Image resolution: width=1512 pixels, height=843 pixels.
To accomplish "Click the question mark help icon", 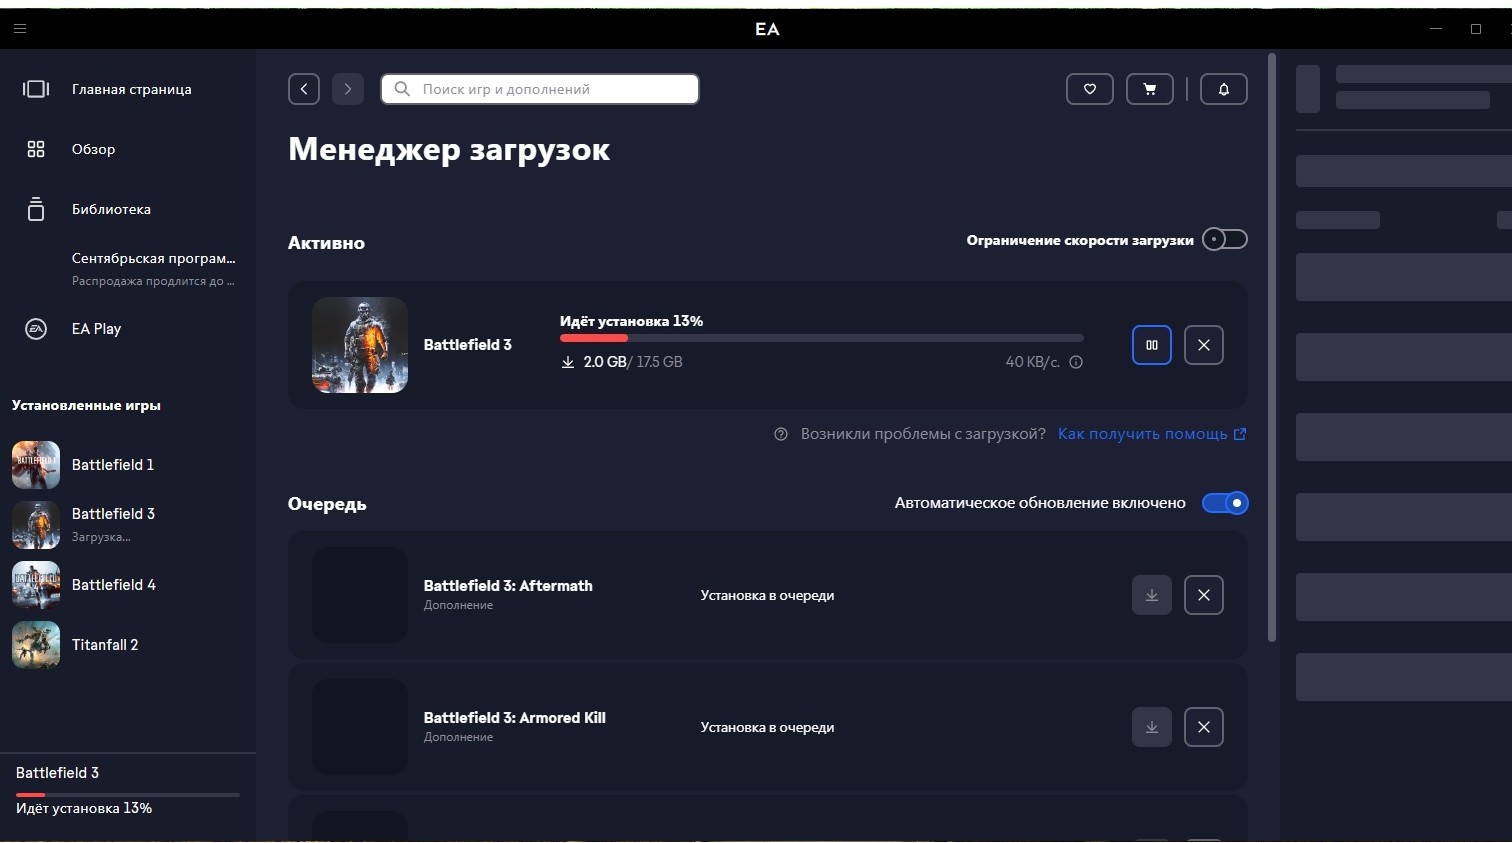I will [781, 434].
